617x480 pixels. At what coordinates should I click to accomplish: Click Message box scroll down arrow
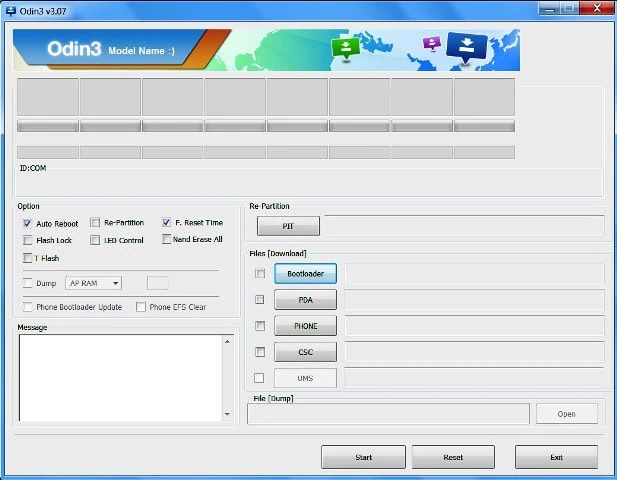(x=227, y=414)
